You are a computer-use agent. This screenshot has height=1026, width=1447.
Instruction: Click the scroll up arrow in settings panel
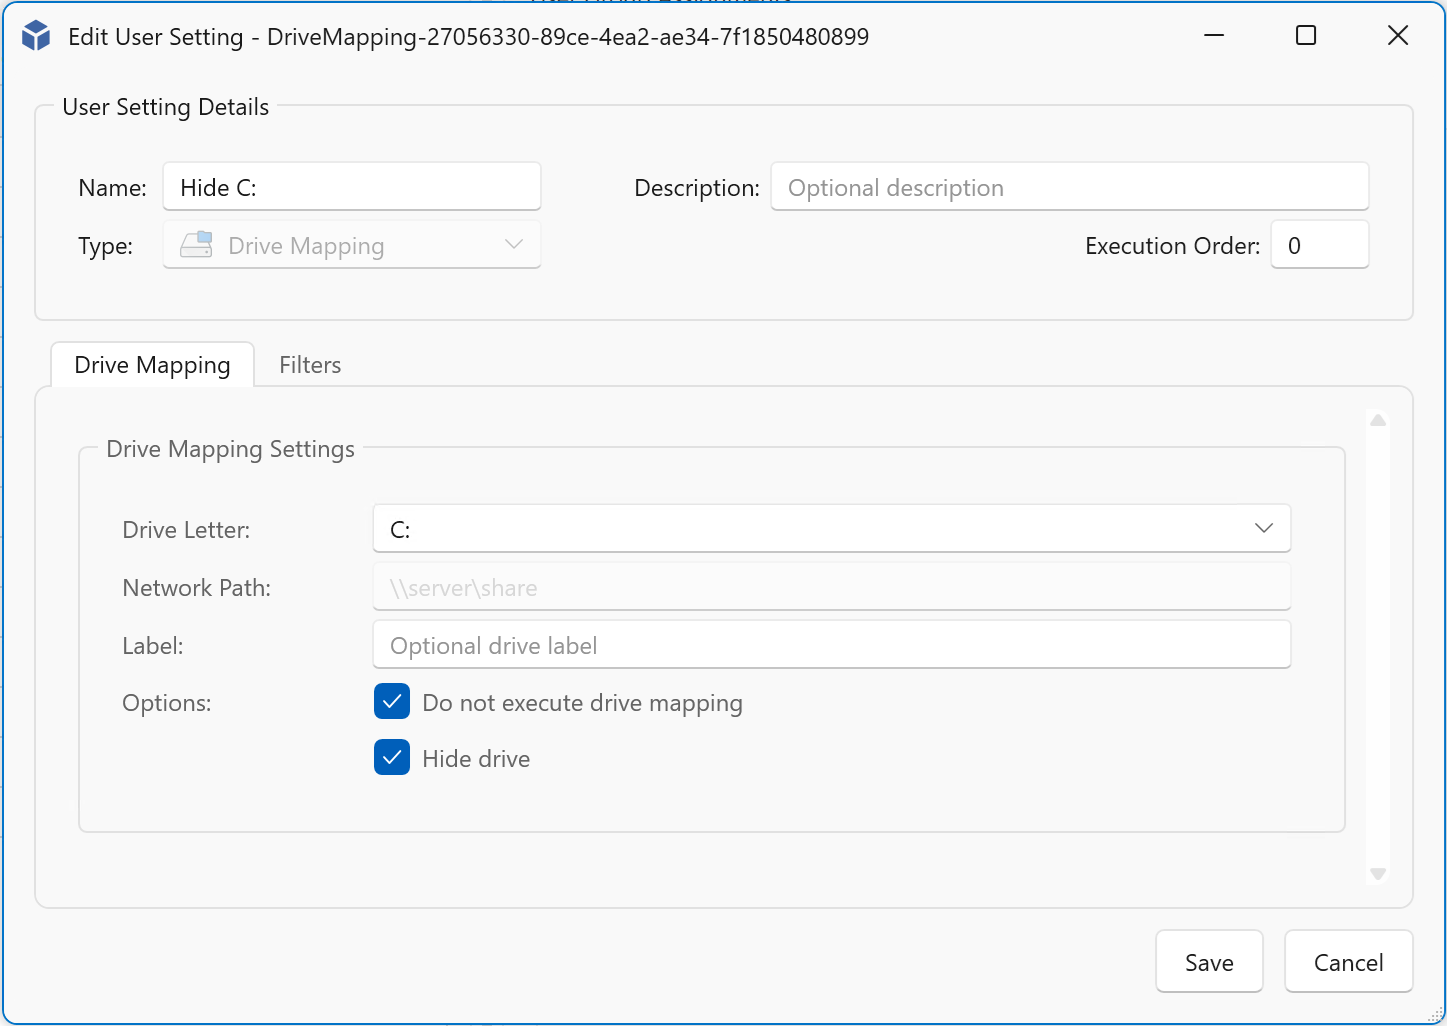point(1378,420)
